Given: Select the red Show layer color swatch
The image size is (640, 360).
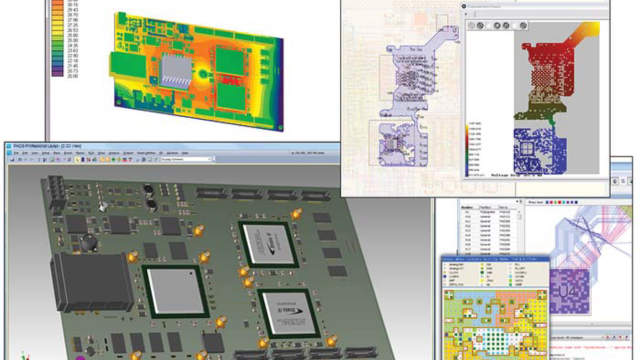Looking at the screenshot, I should (560, 202).
